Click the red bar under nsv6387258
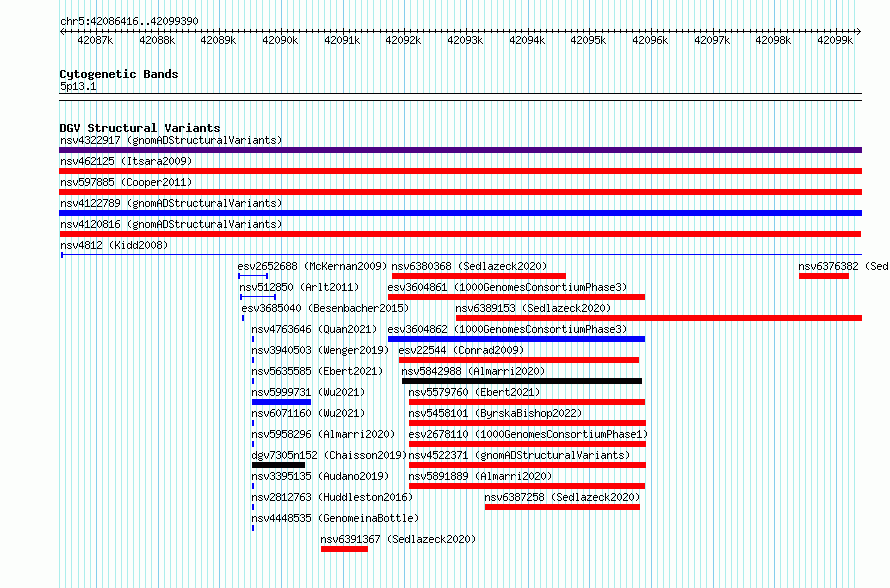This screenshot has height=588, width=890. (x=562, y=507)
